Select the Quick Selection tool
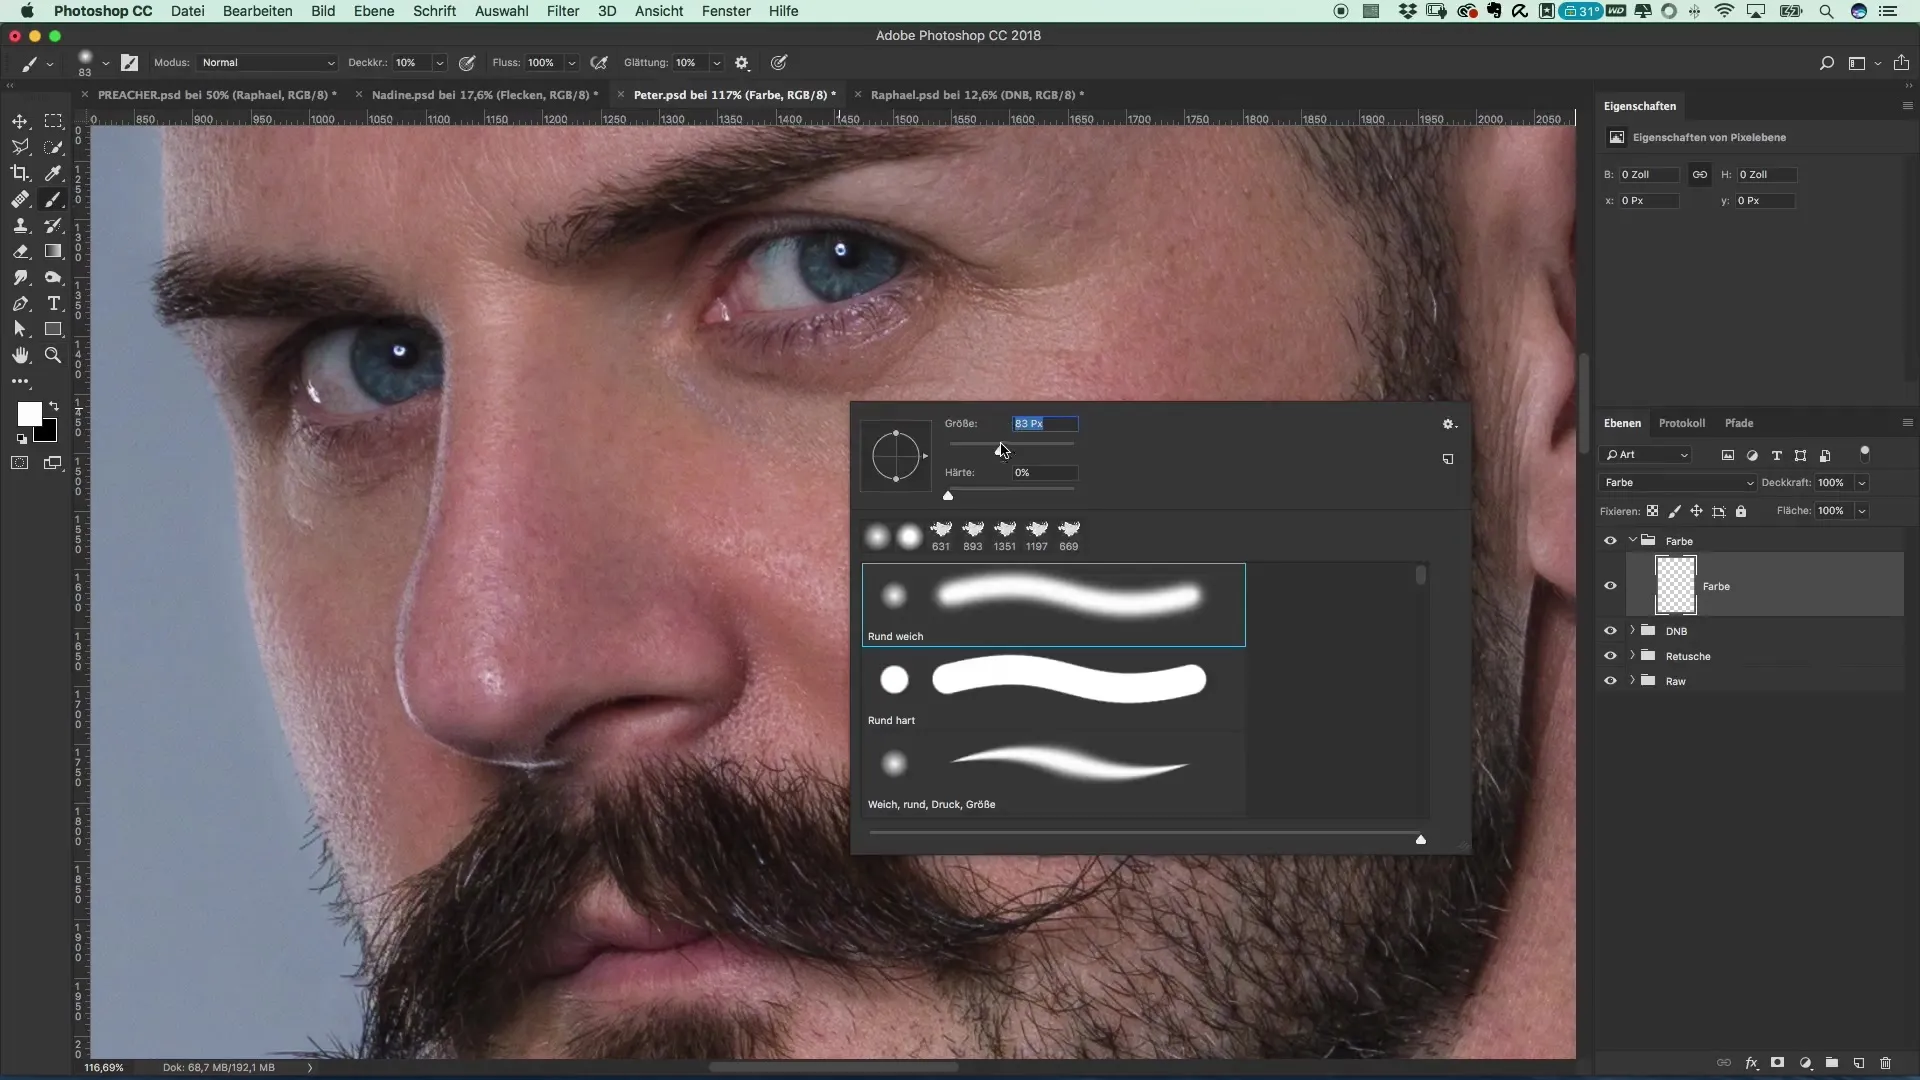 [54, 147]
